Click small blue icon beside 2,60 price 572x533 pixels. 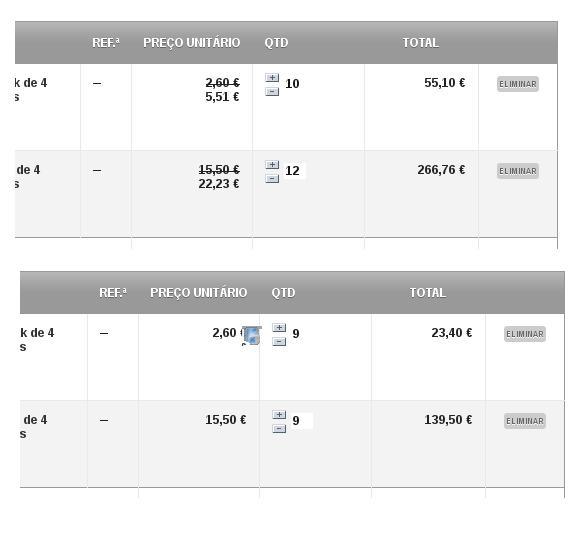pyautogui.click(x=252, y=336)
